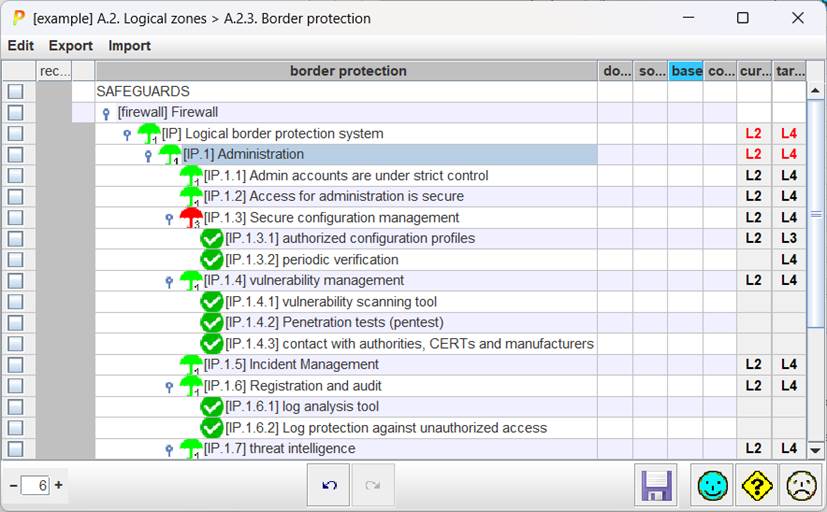Toggle the [IP.1.7] threat intelligence node handle
This screenshot has height=512, width=827.
pos(169,450)
